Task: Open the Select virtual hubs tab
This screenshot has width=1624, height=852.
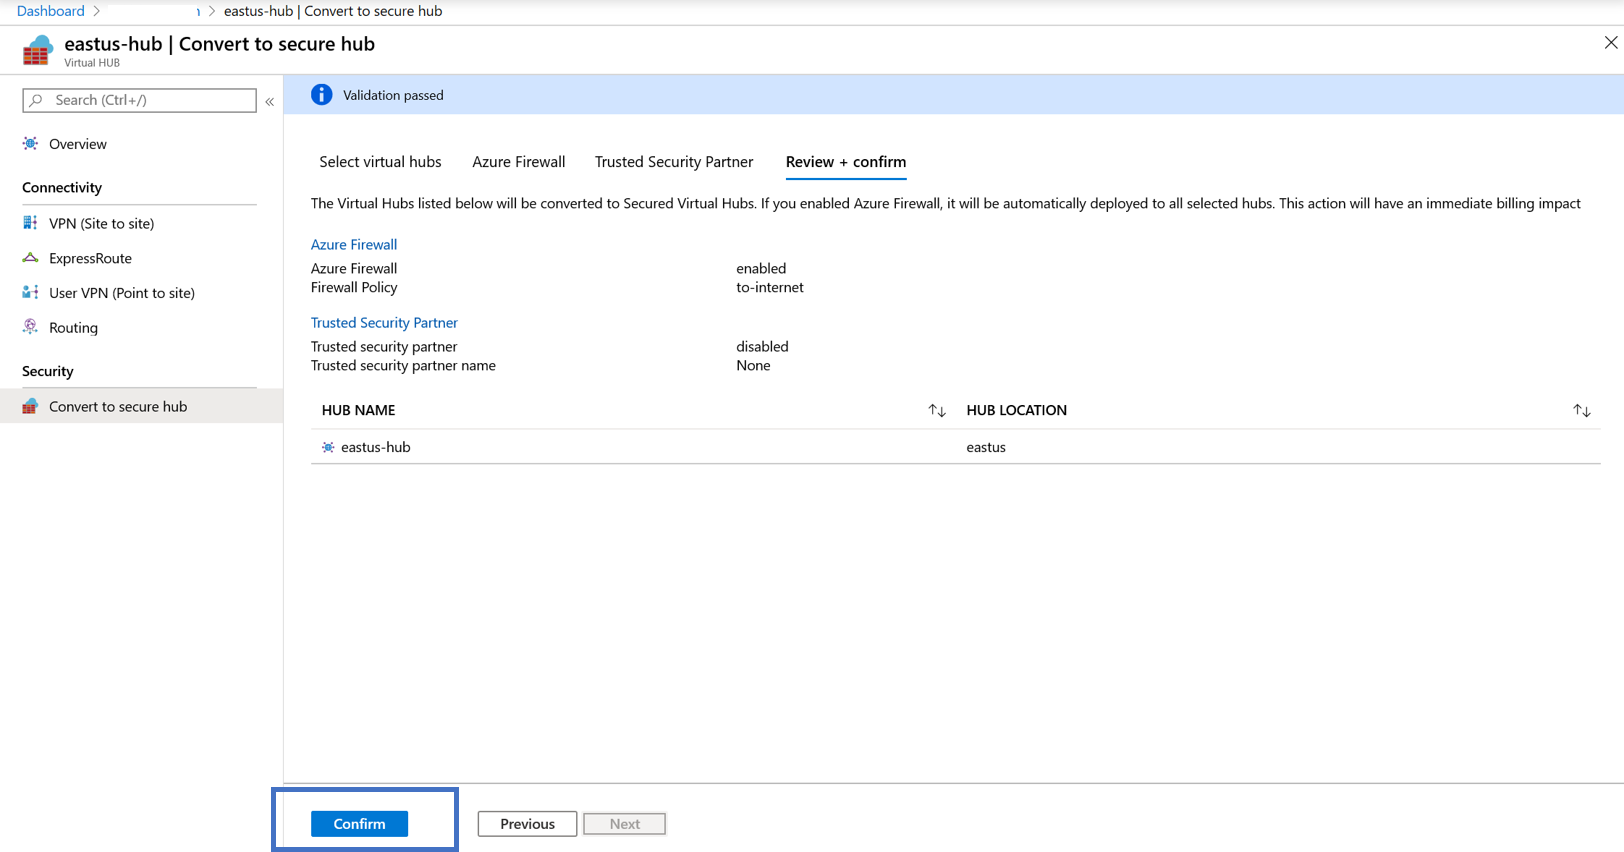Action: point(380,162)
